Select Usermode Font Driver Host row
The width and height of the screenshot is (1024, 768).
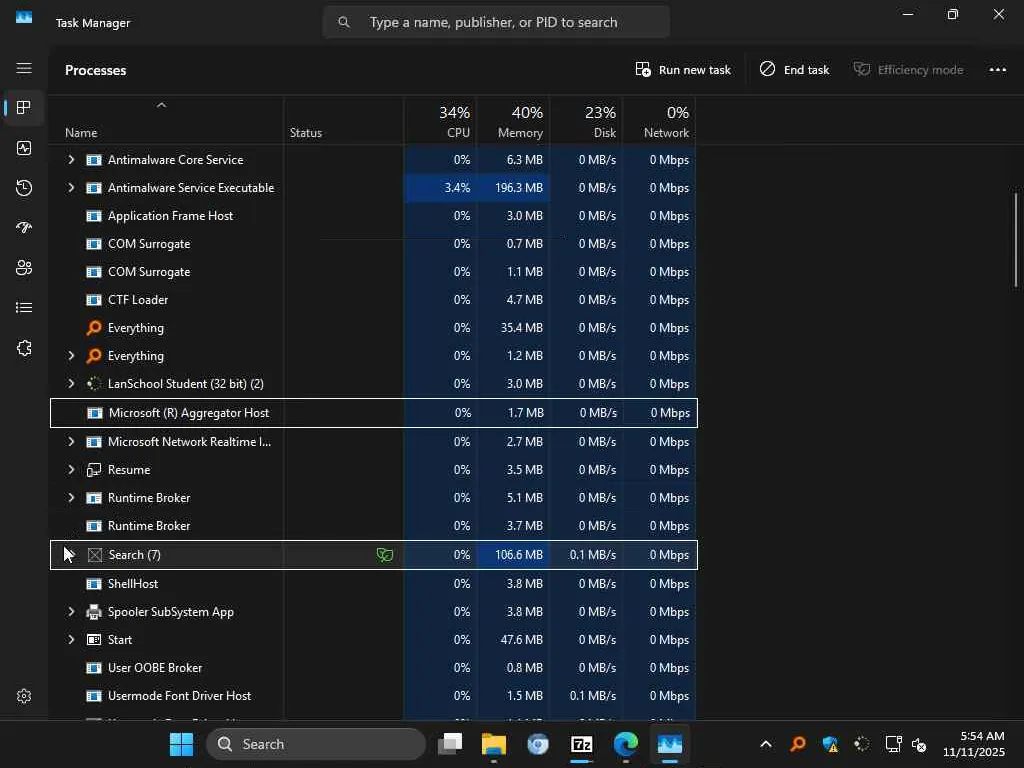coord(374,696)
